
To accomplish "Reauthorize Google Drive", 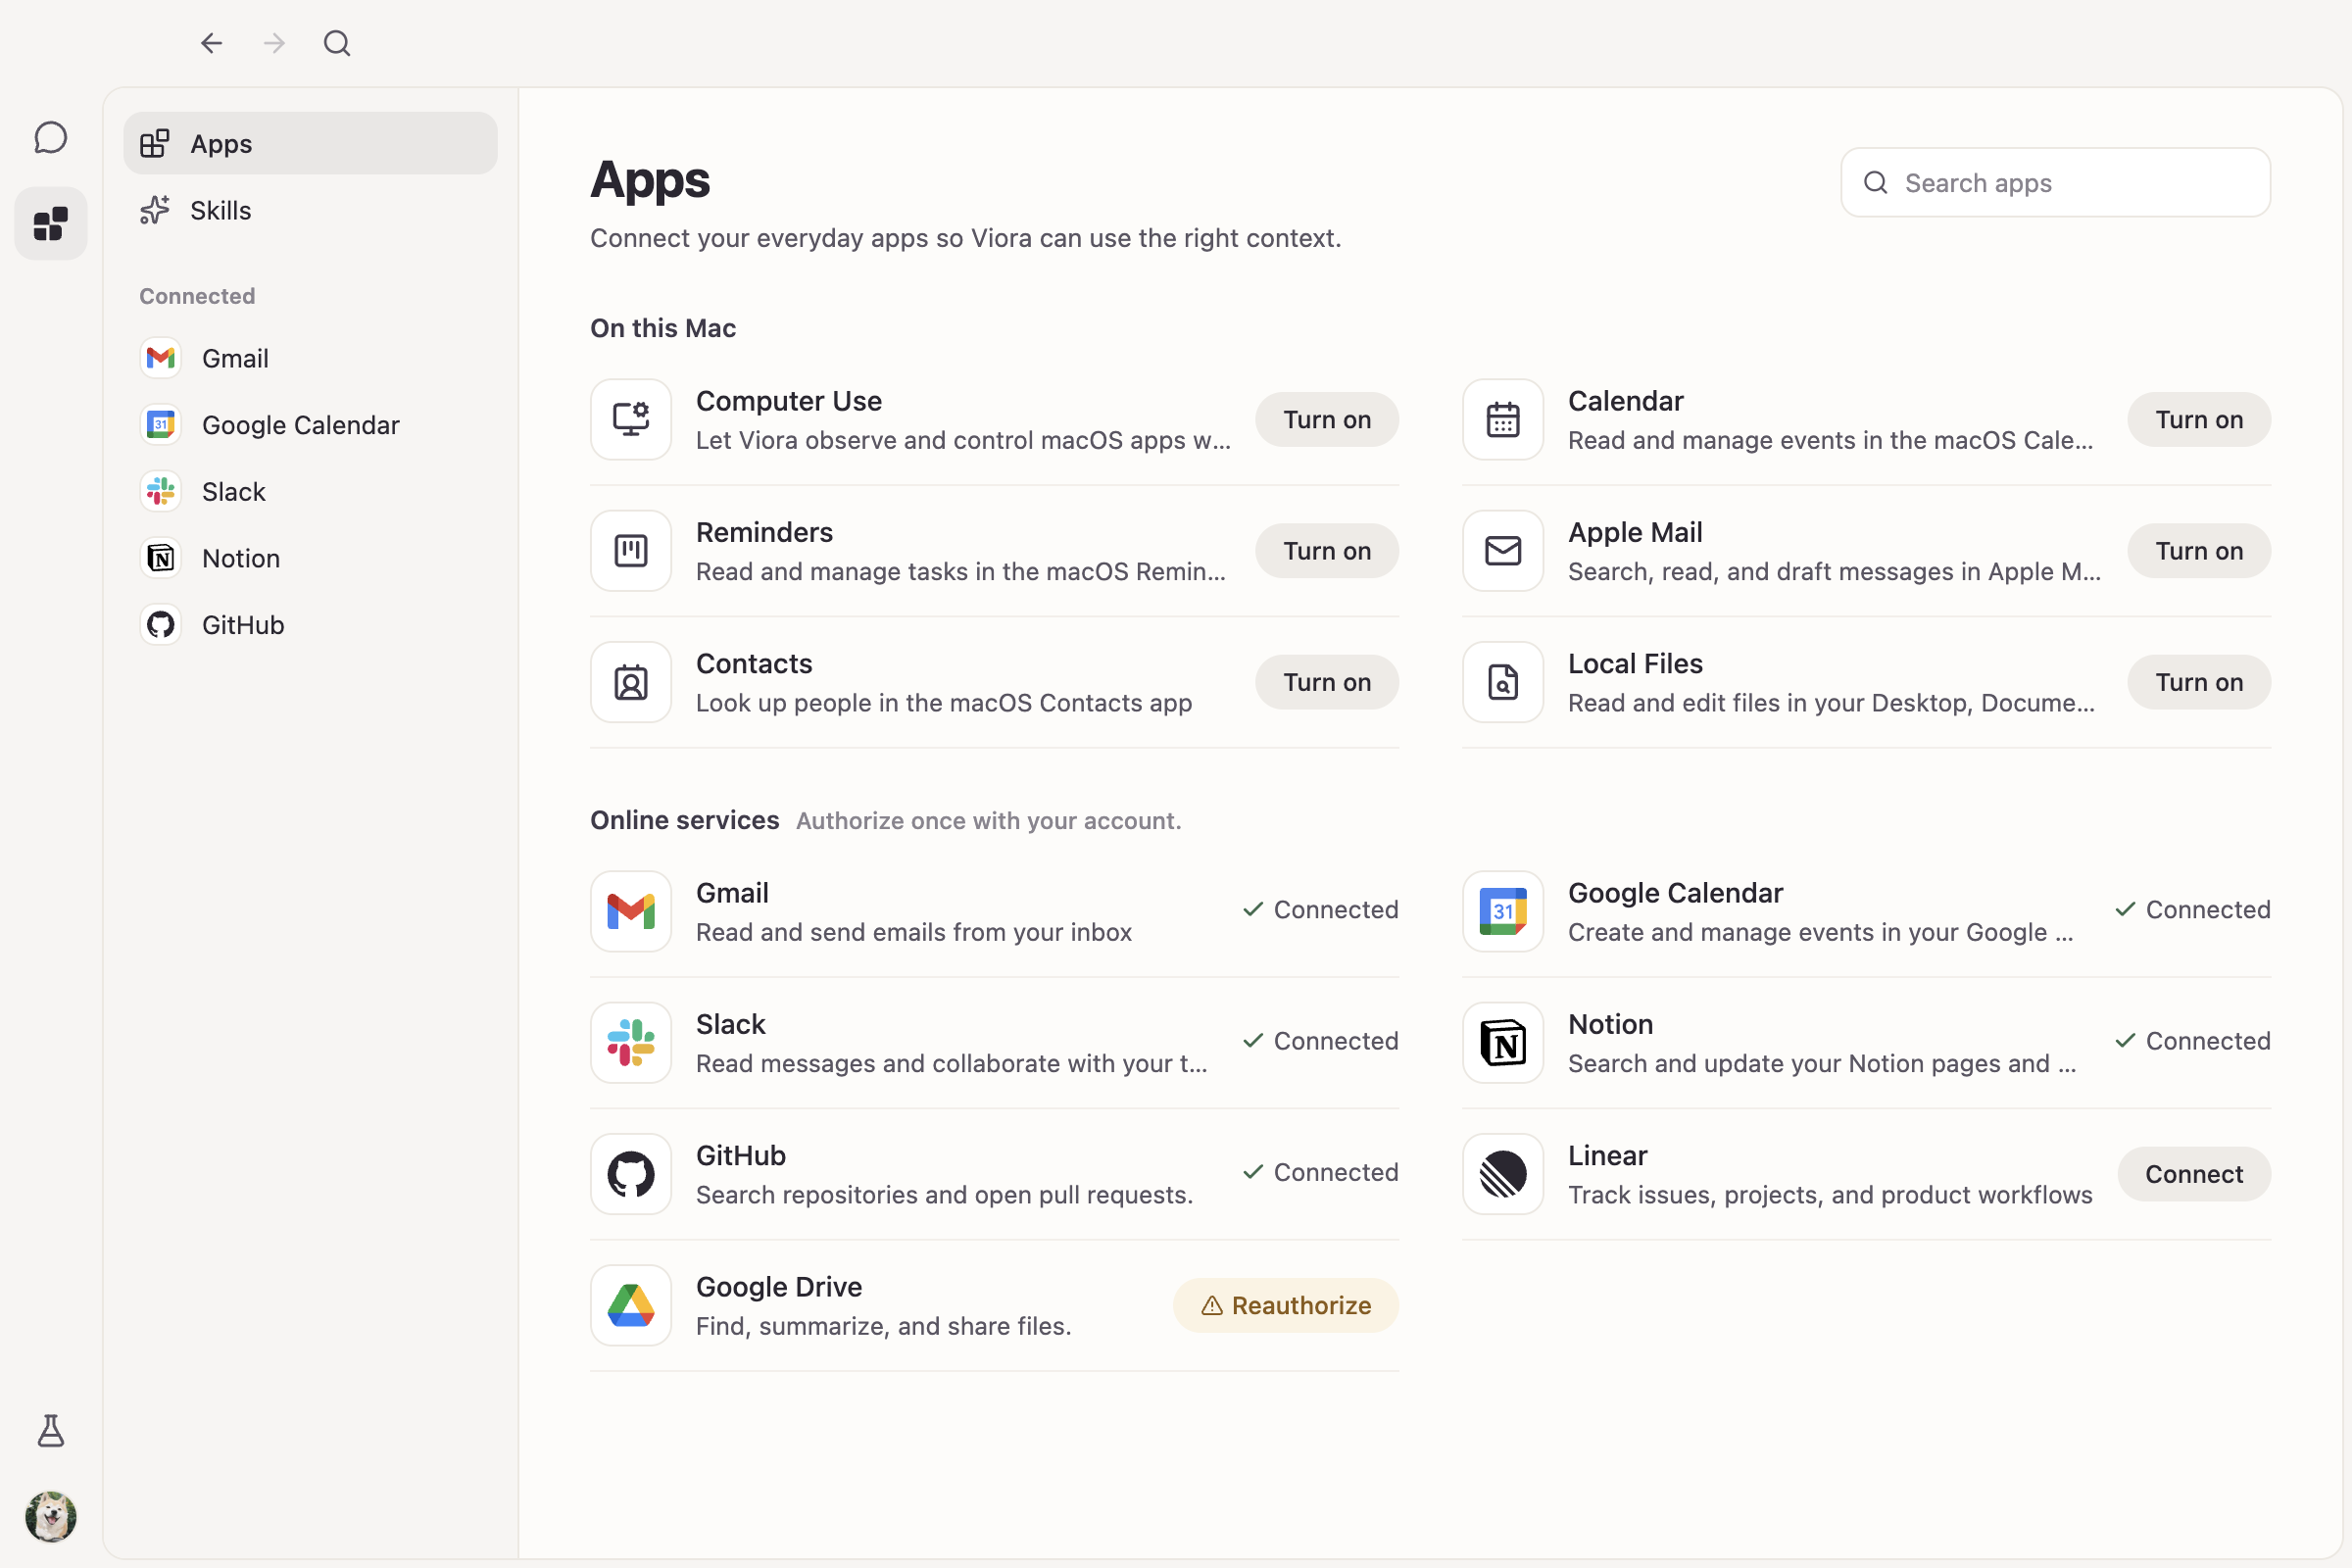I will [x=1286, y=1305].
